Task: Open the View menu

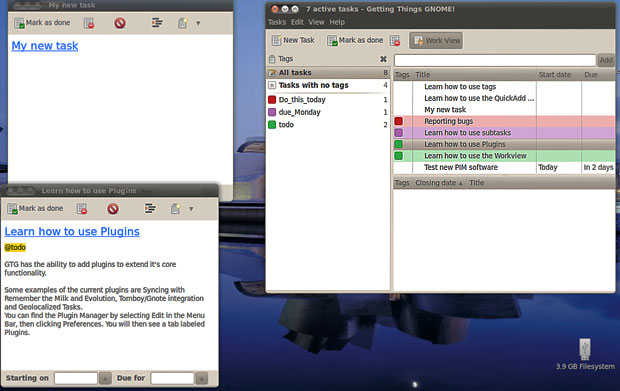Action: coord(316,22)
